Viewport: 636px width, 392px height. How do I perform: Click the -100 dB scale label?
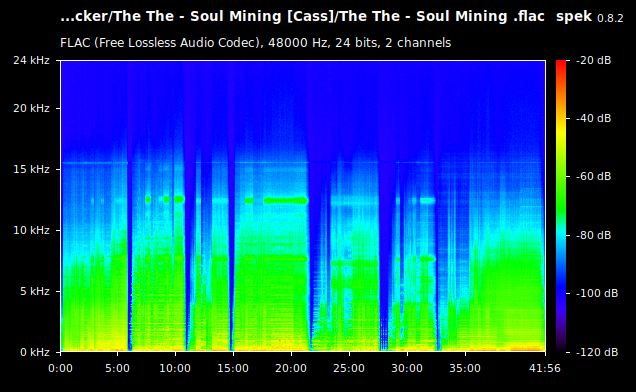point(597,293)
